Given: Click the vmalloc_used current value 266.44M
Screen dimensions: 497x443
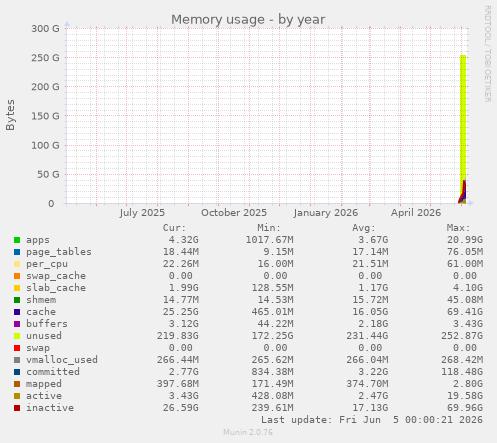Looking at the screenshot, I should point(178,360).
